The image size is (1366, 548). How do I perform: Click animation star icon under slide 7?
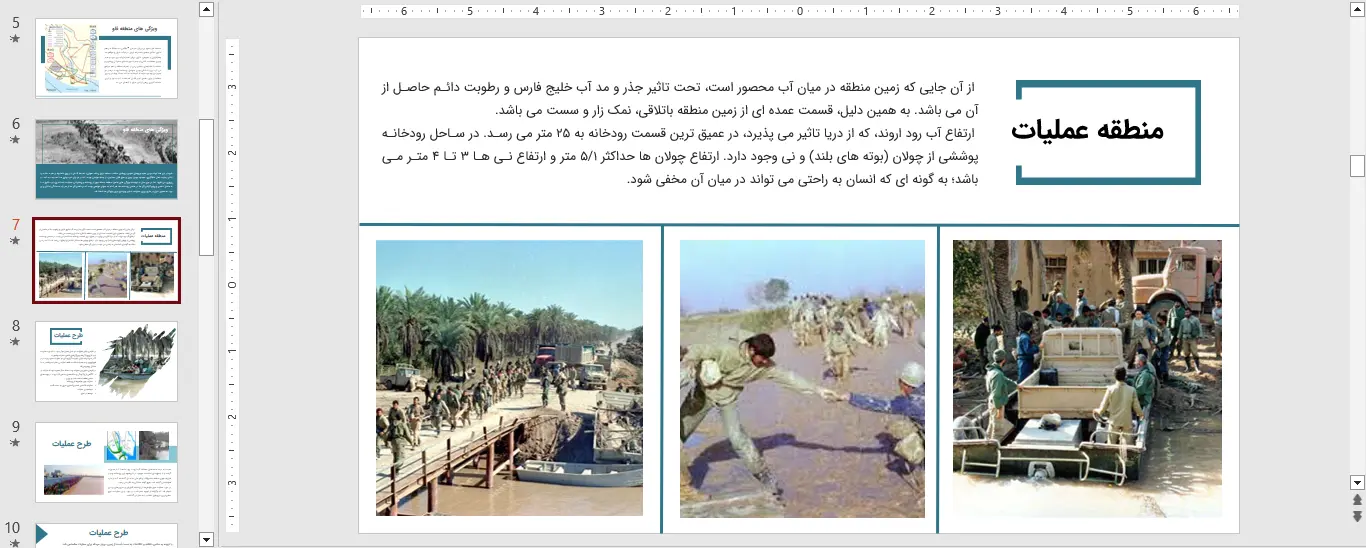point(14,241)
